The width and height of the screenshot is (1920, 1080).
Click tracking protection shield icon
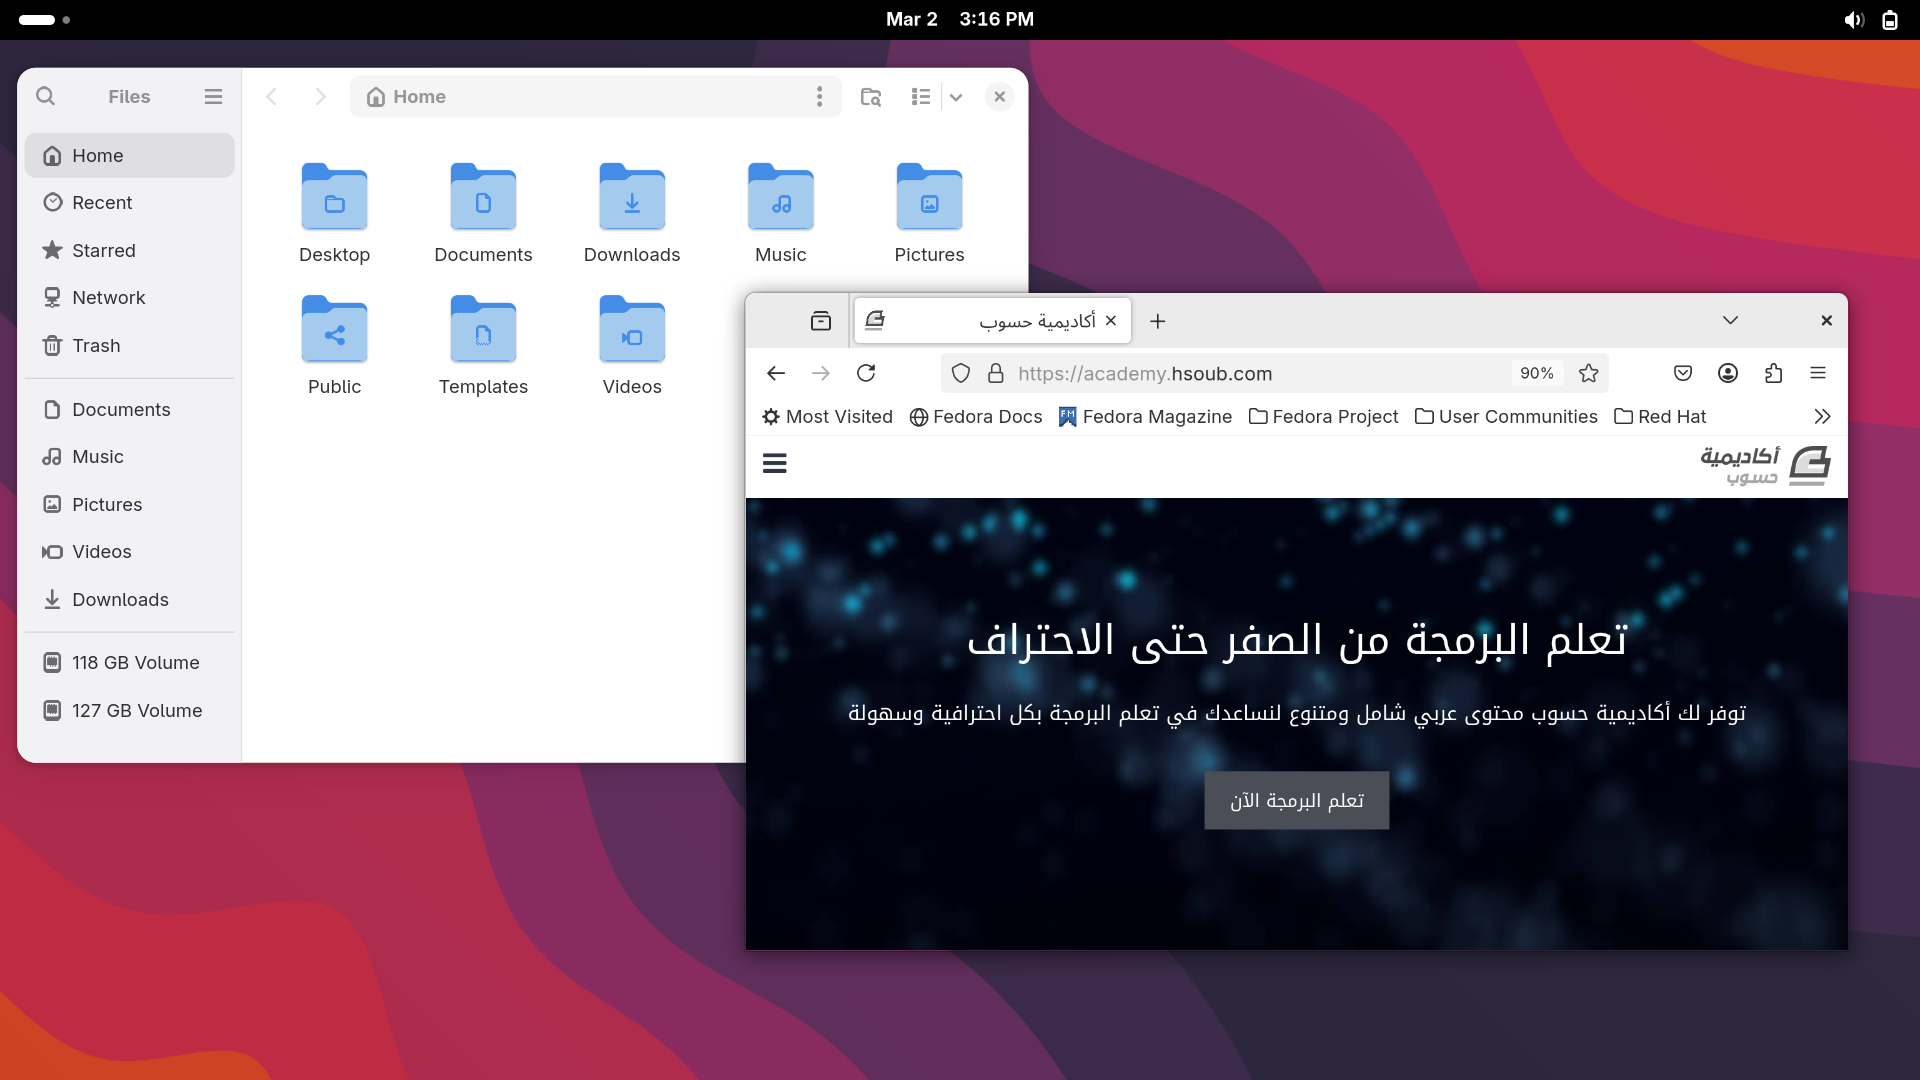(x=960, y=373)
